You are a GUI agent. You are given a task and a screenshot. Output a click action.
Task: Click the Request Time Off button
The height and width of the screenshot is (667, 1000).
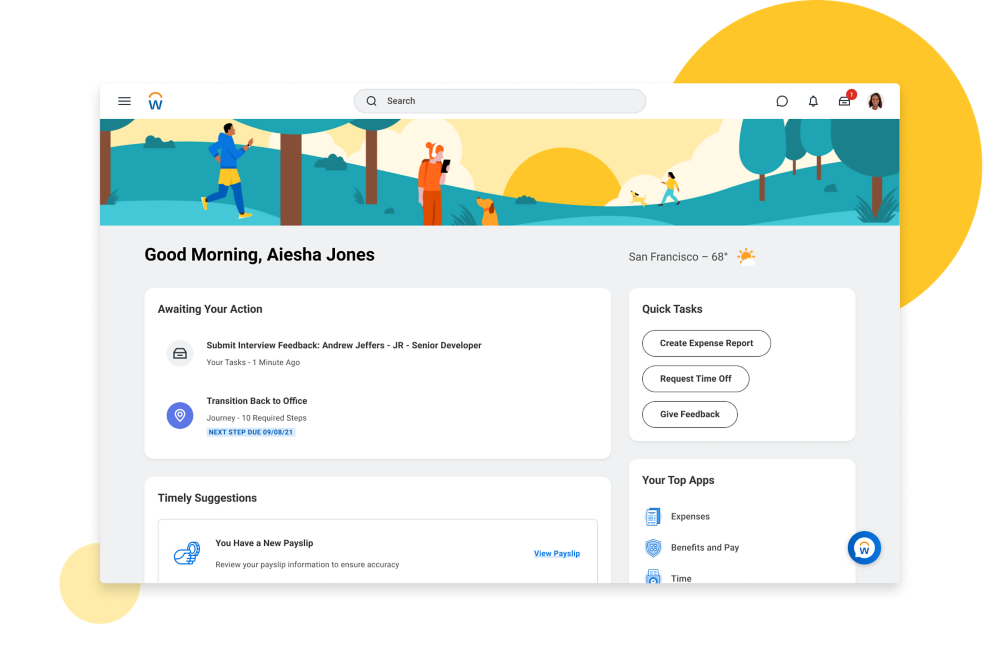pos(695,379)
